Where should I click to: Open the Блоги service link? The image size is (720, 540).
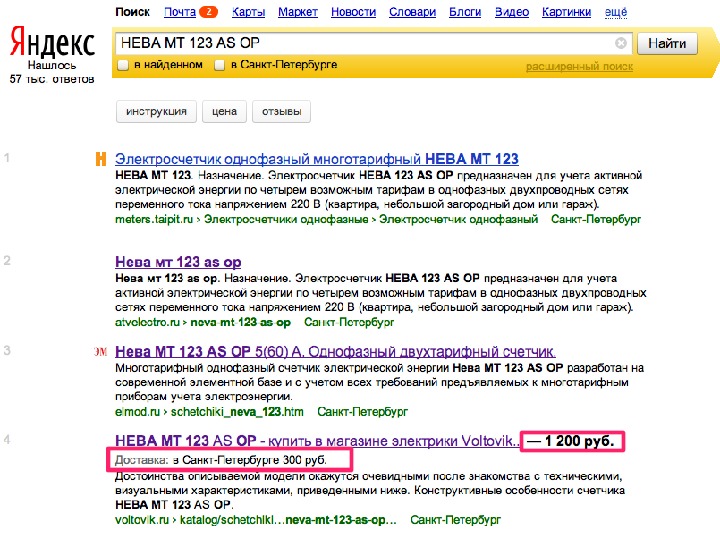click(465, 12)
